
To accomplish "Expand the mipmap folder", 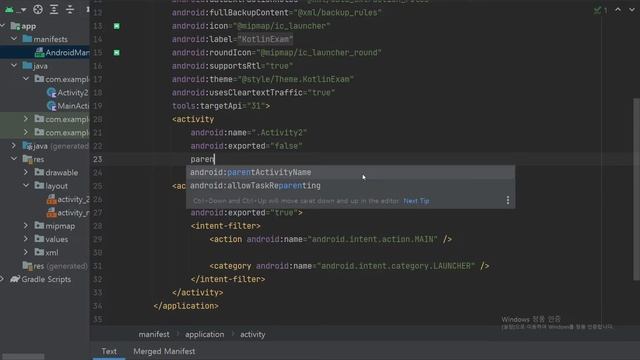I will [x=26, y=226].
